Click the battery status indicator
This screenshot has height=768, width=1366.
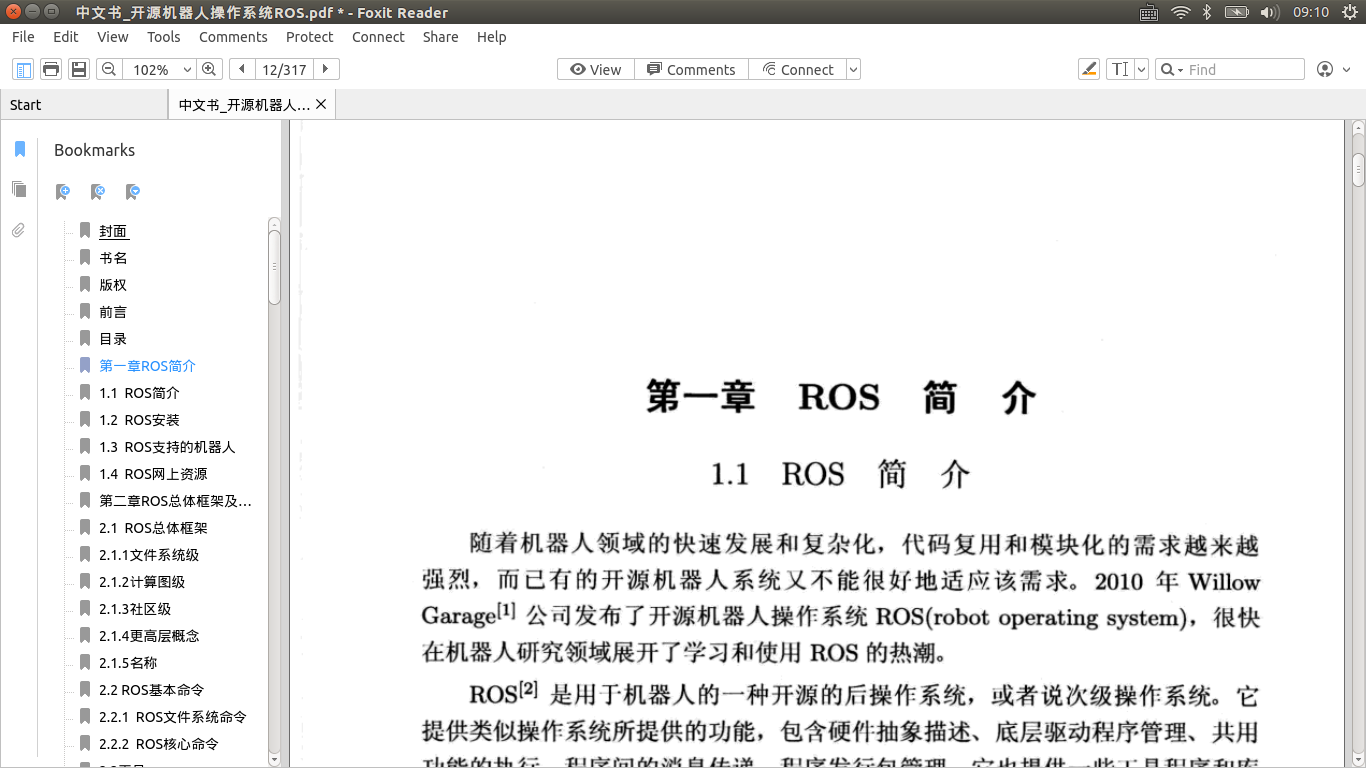point(1237,12)
